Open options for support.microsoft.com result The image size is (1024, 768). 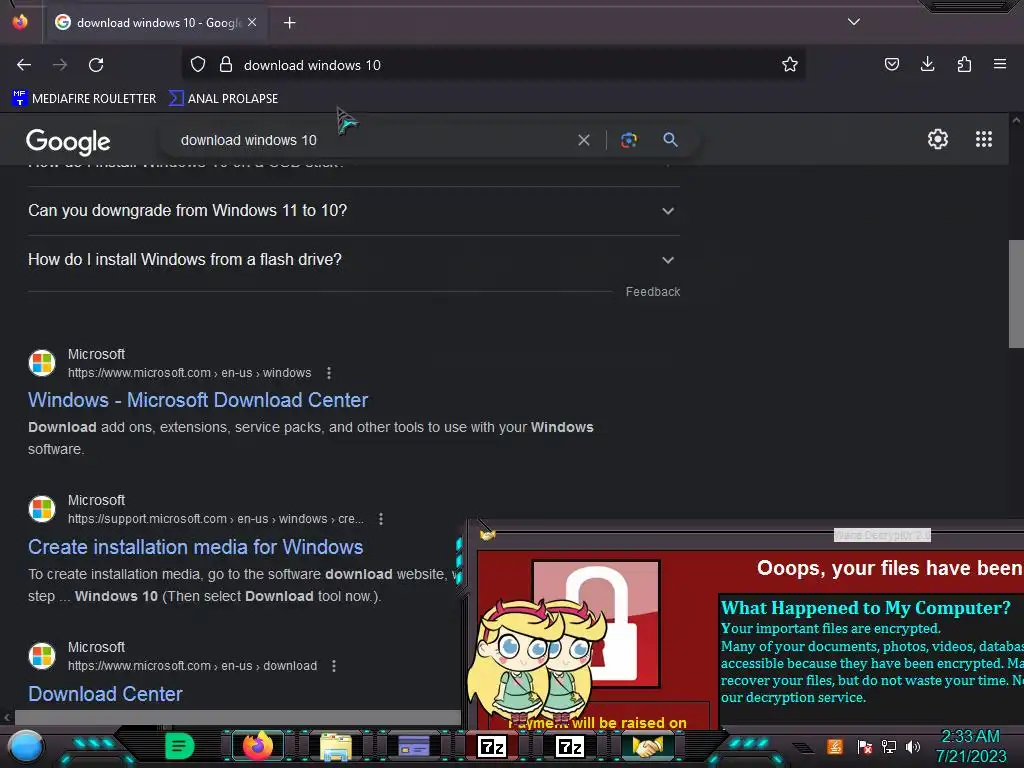(381, 519)
